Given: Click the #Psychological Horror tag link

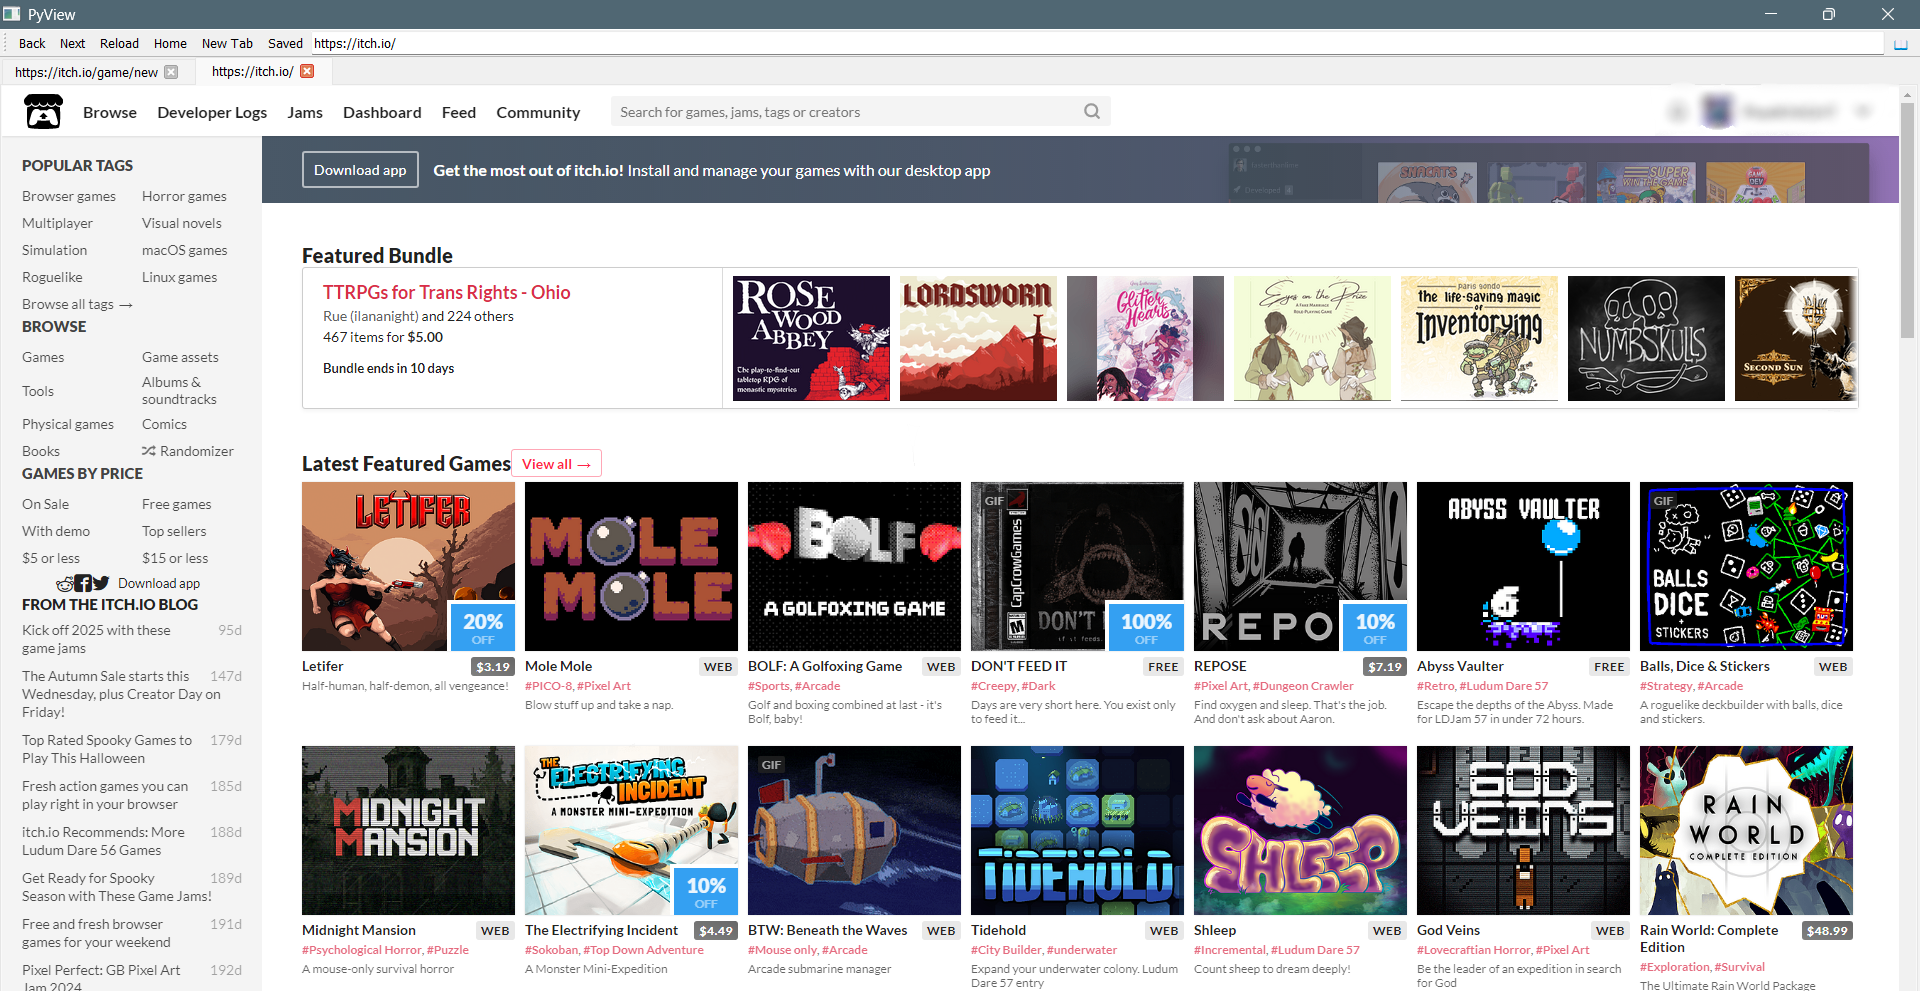Looking at the screenshot, I should pos(361,950).
